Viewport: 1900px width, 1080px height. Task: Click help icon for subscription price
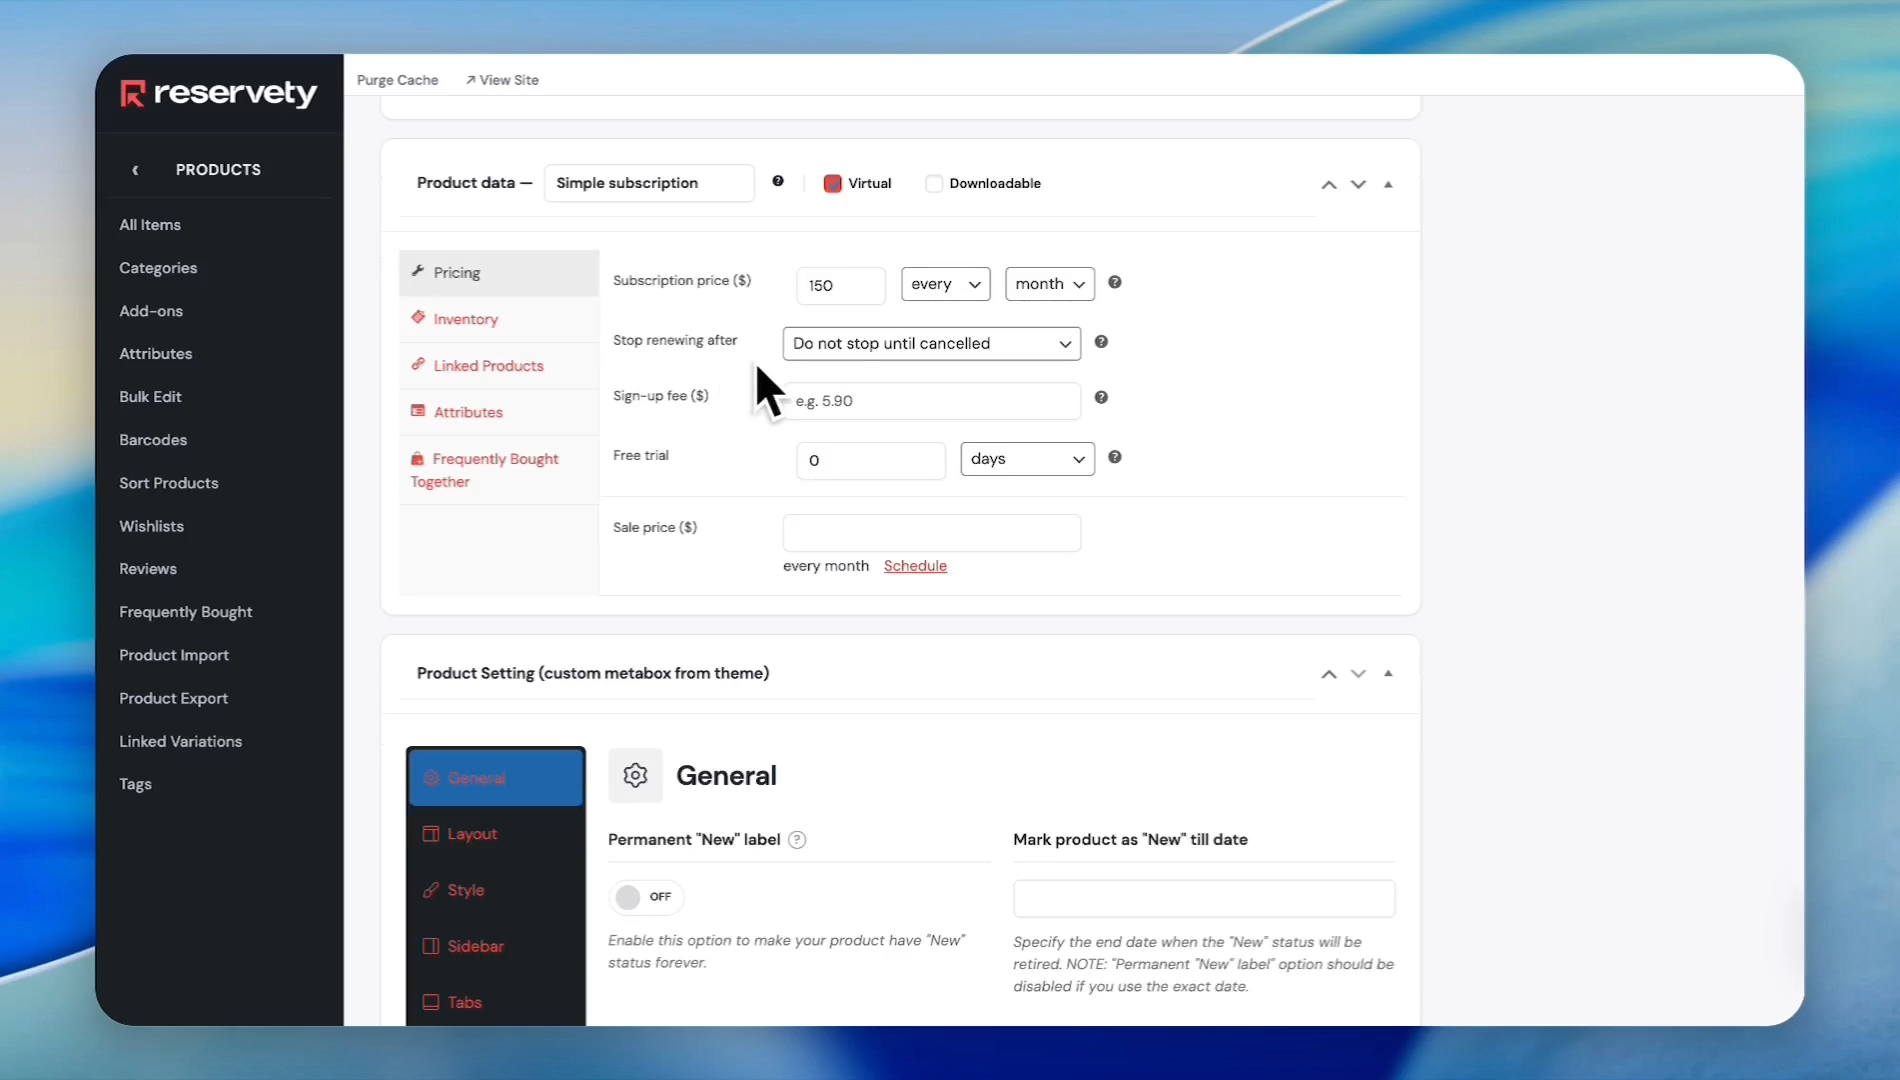[x=1115, y=283]
